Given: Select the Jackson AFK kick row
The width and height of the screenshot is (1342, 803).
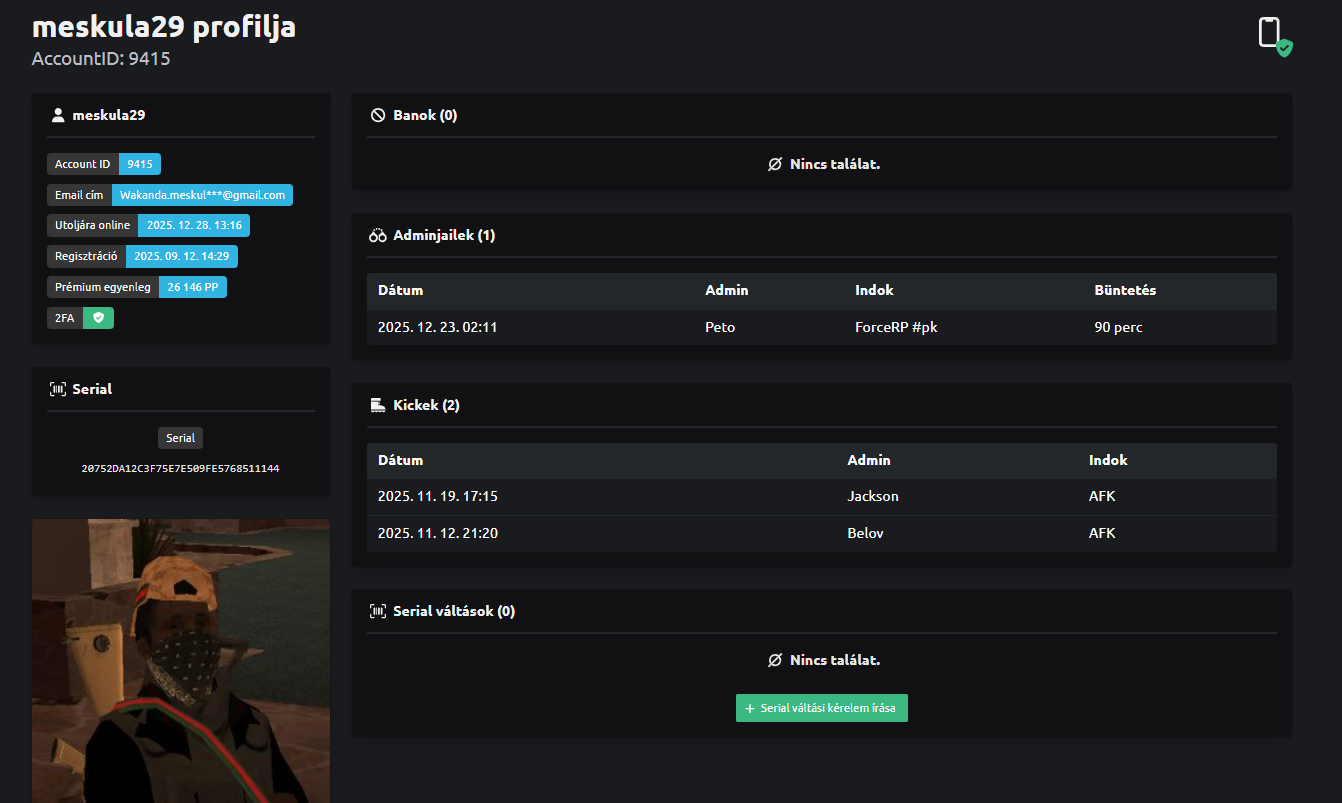Looking at the screenshot, I should (820, 496).
